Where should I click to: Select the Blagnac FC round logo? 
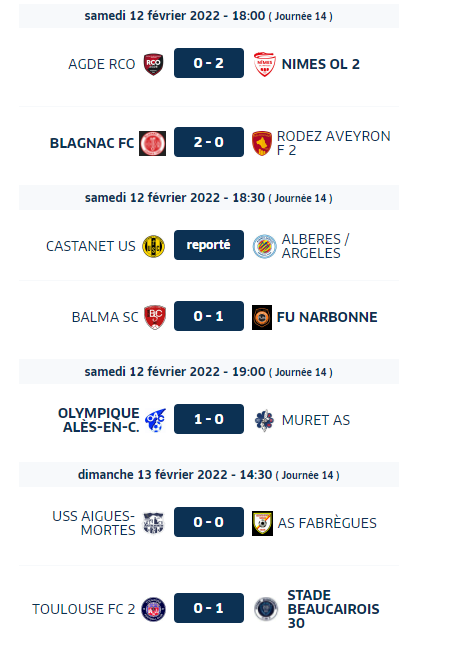click(152, 144)
